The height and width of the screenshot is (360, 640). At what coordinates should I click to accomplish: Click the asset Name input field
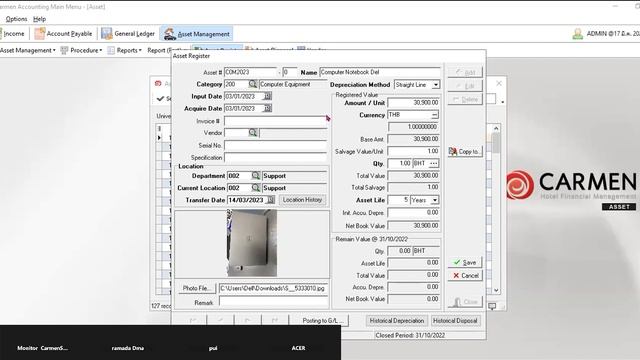[380, 72]
